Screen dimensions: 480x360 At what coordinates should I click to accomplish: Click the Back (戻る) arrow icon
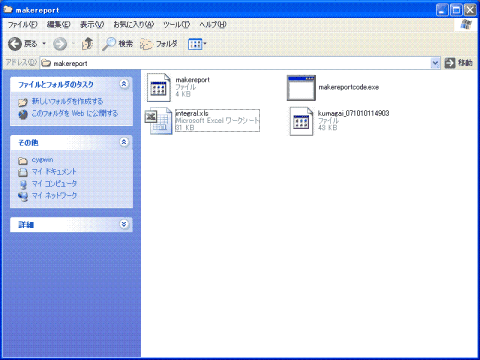tap(15, 44)
